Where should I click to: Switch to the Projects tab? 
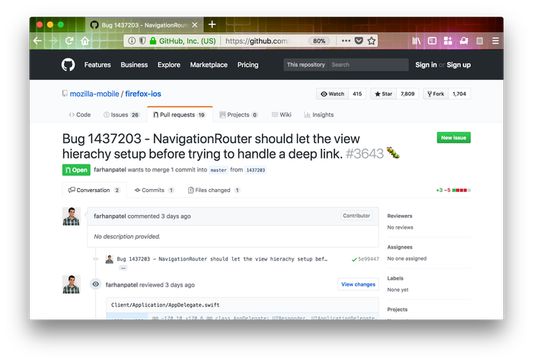[238, 115]
